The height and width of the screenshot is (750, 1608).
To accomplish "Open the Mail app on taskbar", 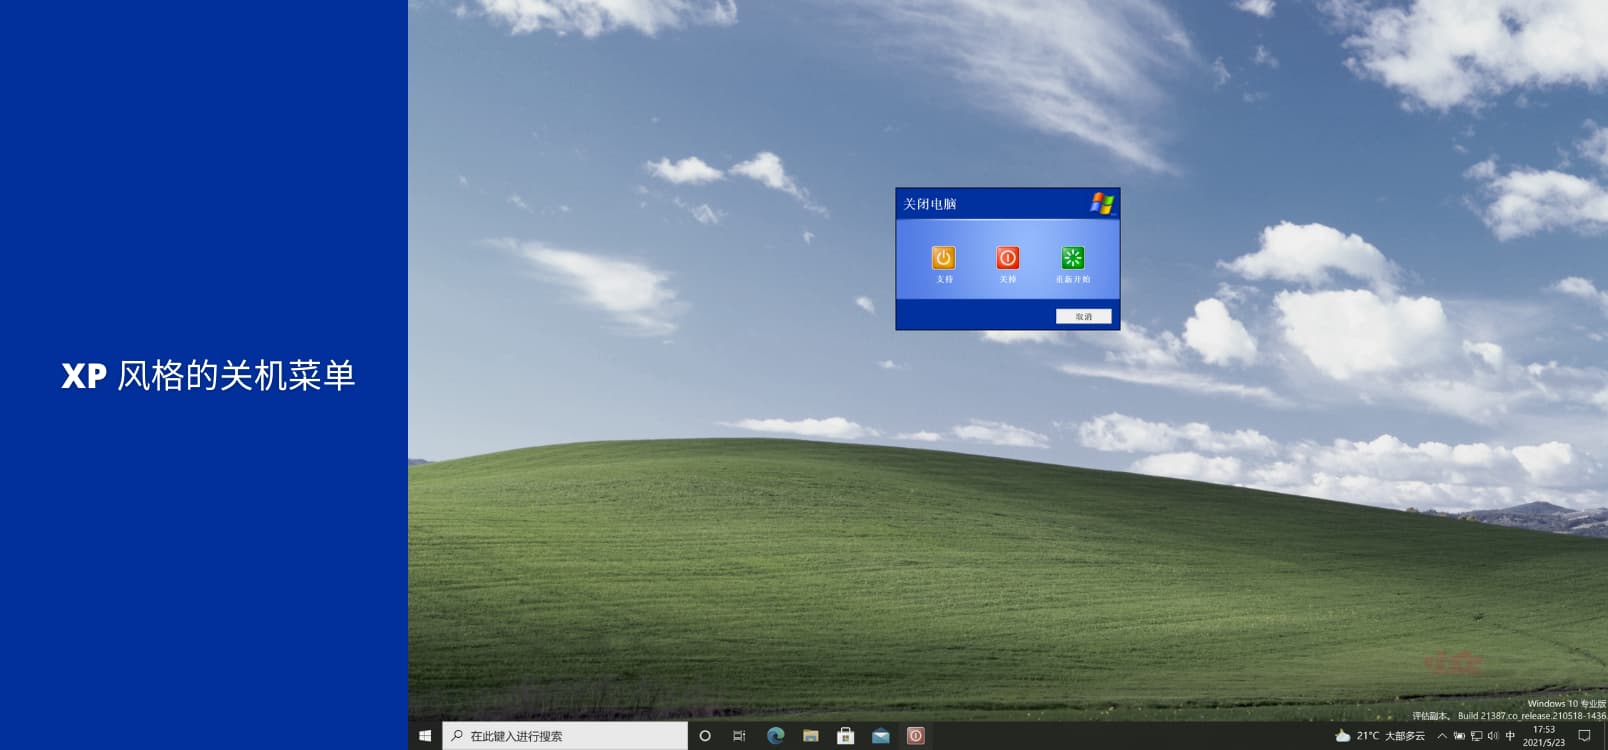I will (881, 736).
